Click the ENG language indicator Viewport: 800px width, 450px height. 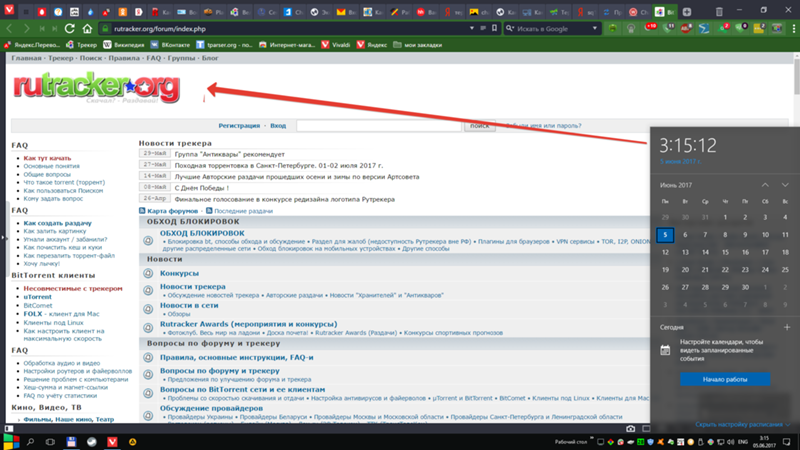click(x=743, y=442)
